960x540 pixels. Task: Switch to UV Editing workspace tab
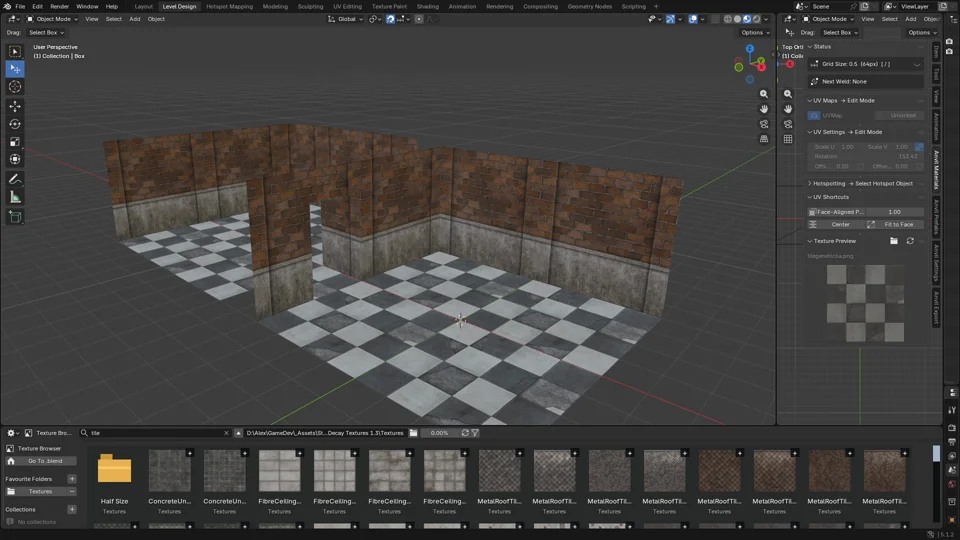[x=347, y=6]
